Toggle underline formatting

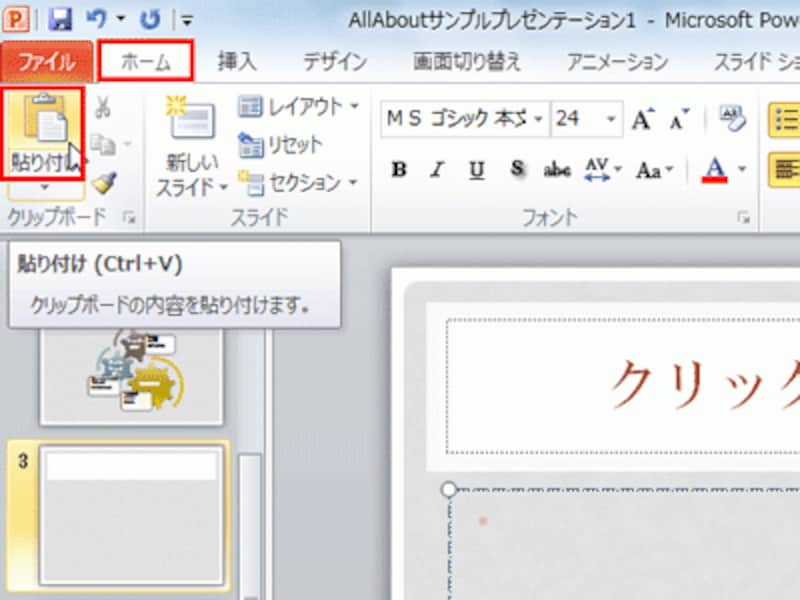point(476,170)
